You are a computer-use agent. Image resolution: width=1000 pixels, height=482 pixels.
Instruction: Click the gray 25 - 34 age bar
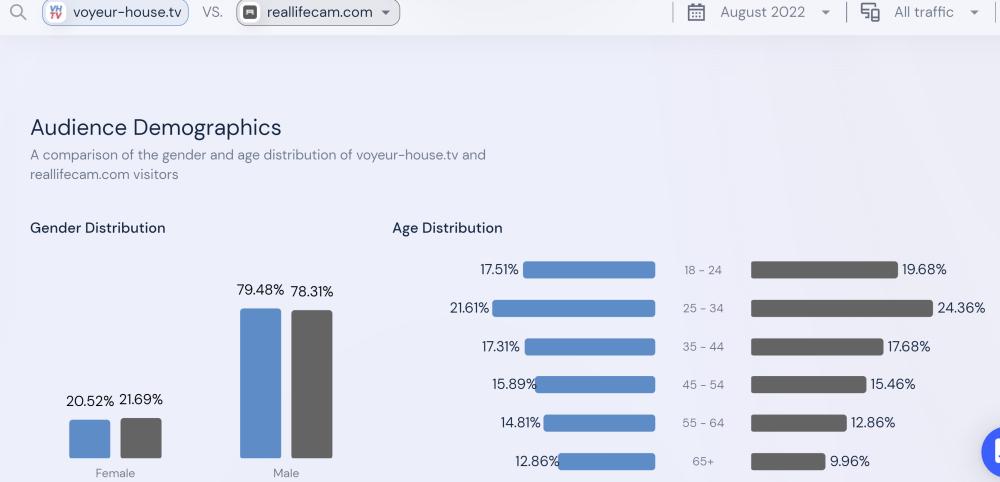point(841,308)
